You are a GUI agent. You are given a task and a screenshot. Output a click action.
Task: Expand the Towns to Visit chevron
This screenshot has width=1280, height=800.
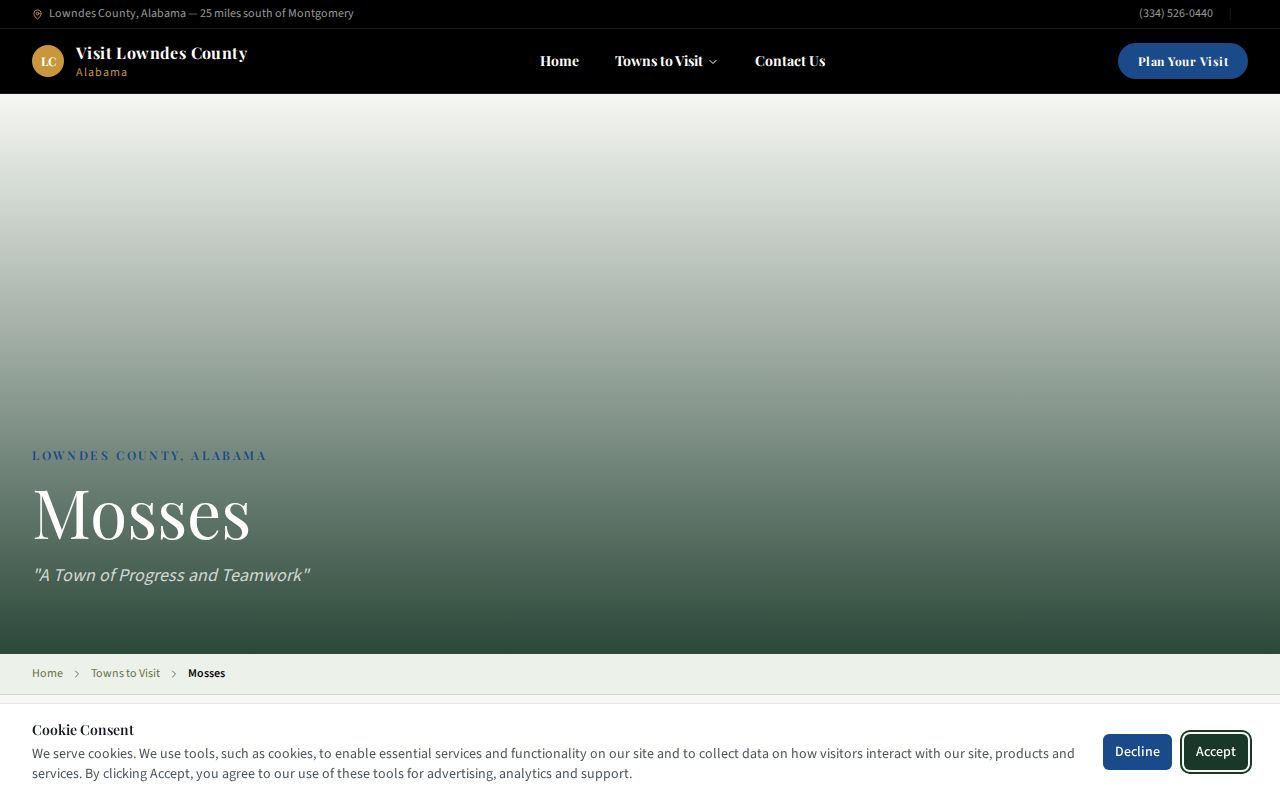click(713, 62)
